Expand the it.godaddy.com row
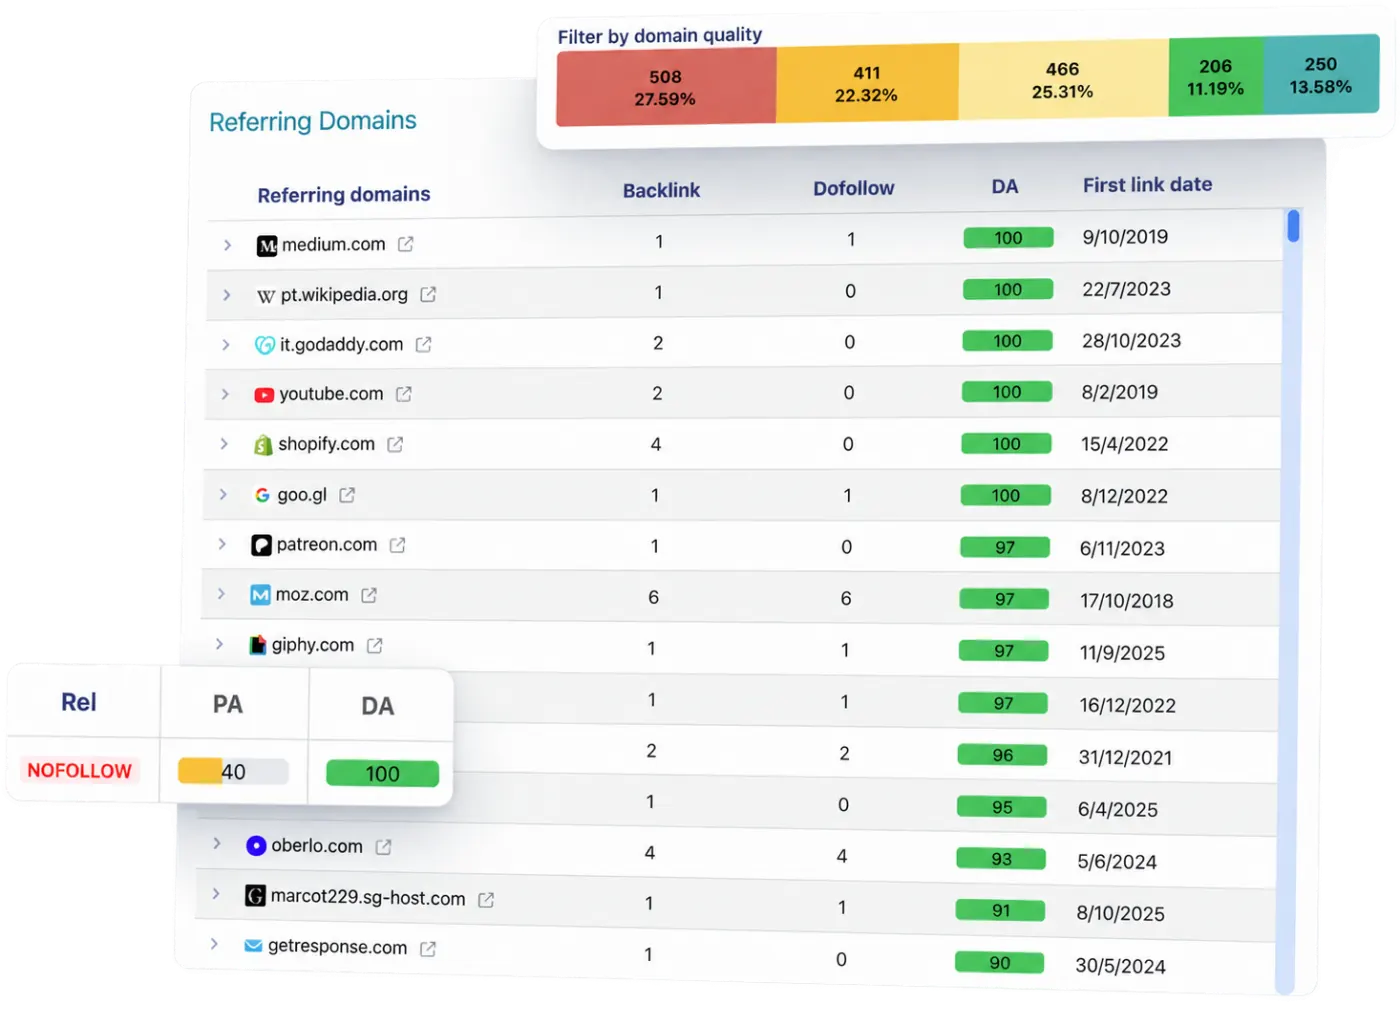This screenshot has width=1400, height=1025. tap(225, 345)
